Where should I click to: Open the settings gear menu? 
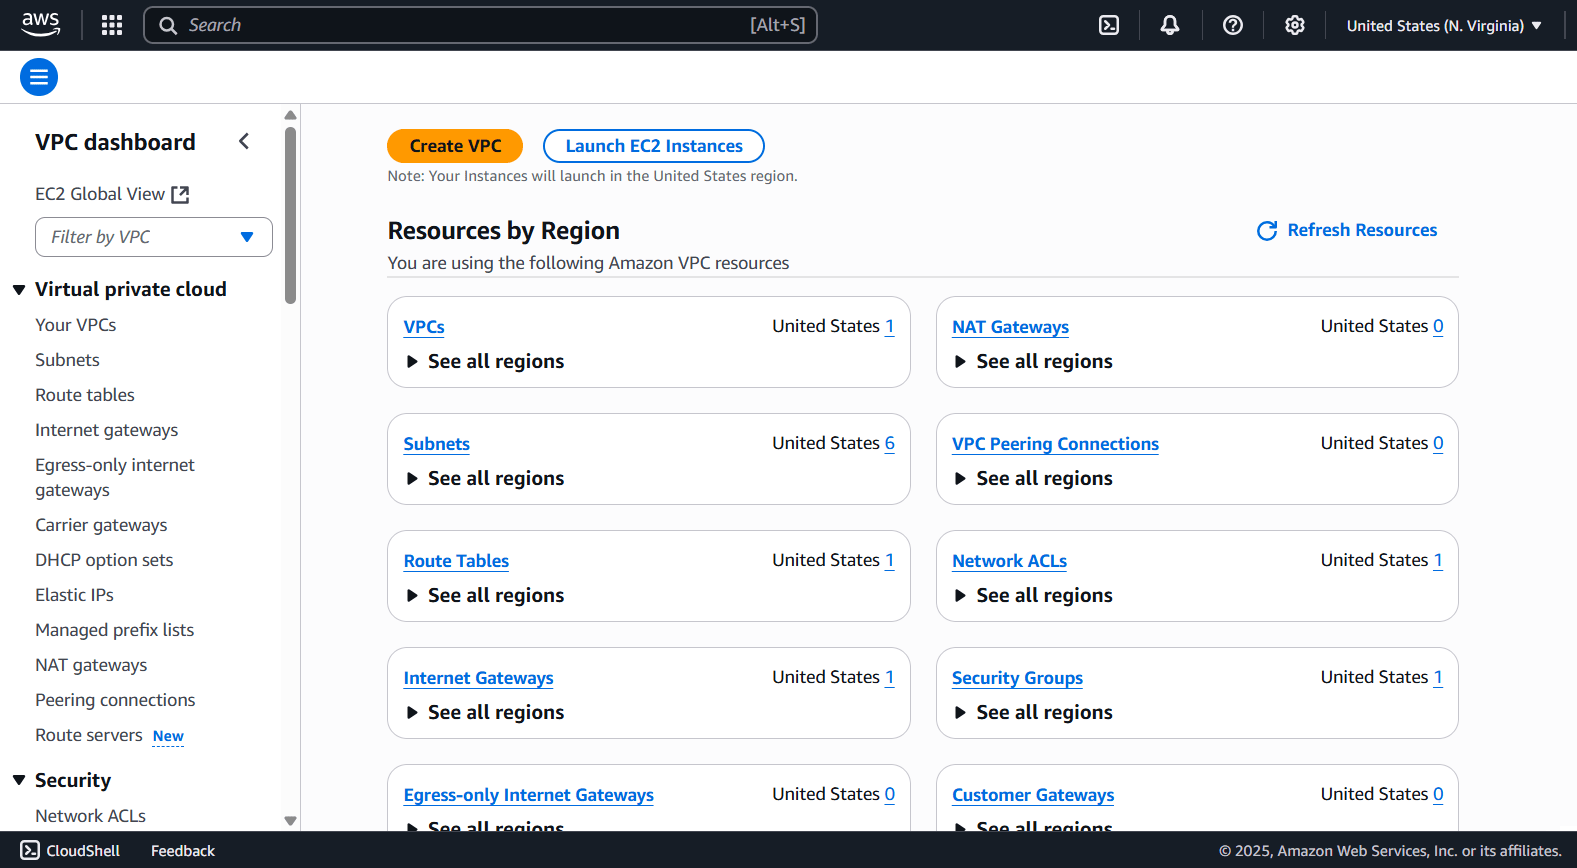(1295, 25)
